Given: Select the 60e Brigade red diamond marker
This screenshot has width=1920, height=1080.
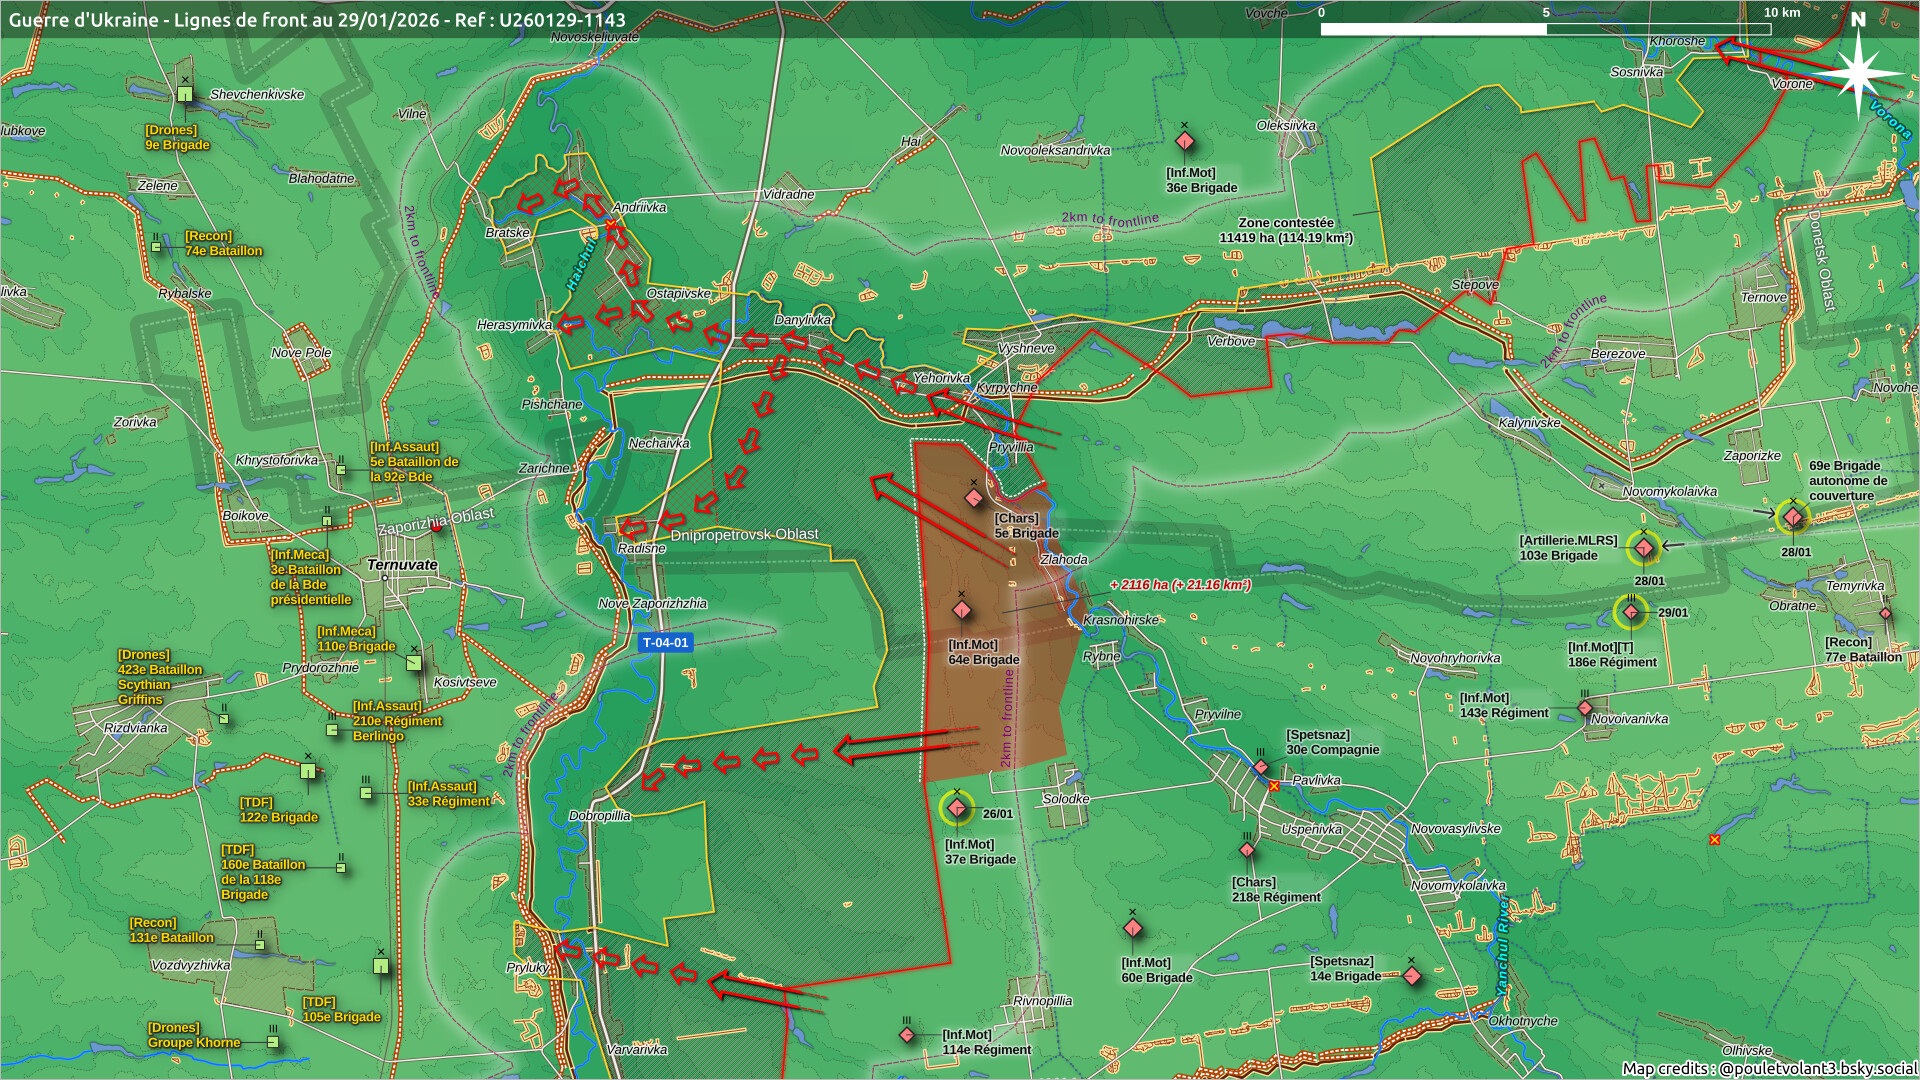Looking at the screenshot, I should (x=1132, y=928).
